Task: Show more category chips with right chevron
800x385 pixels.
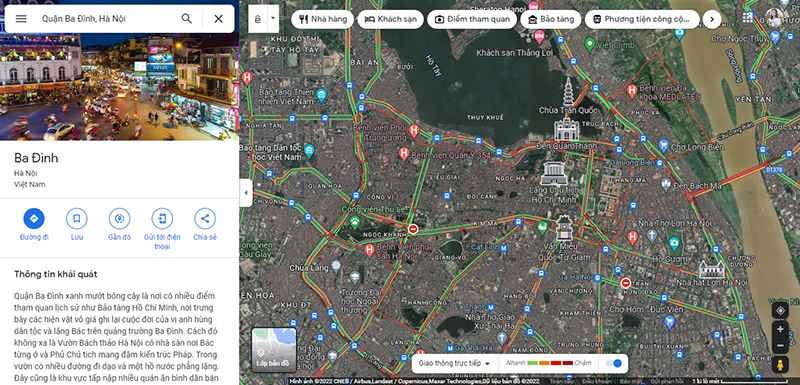Action: [712, 19]
